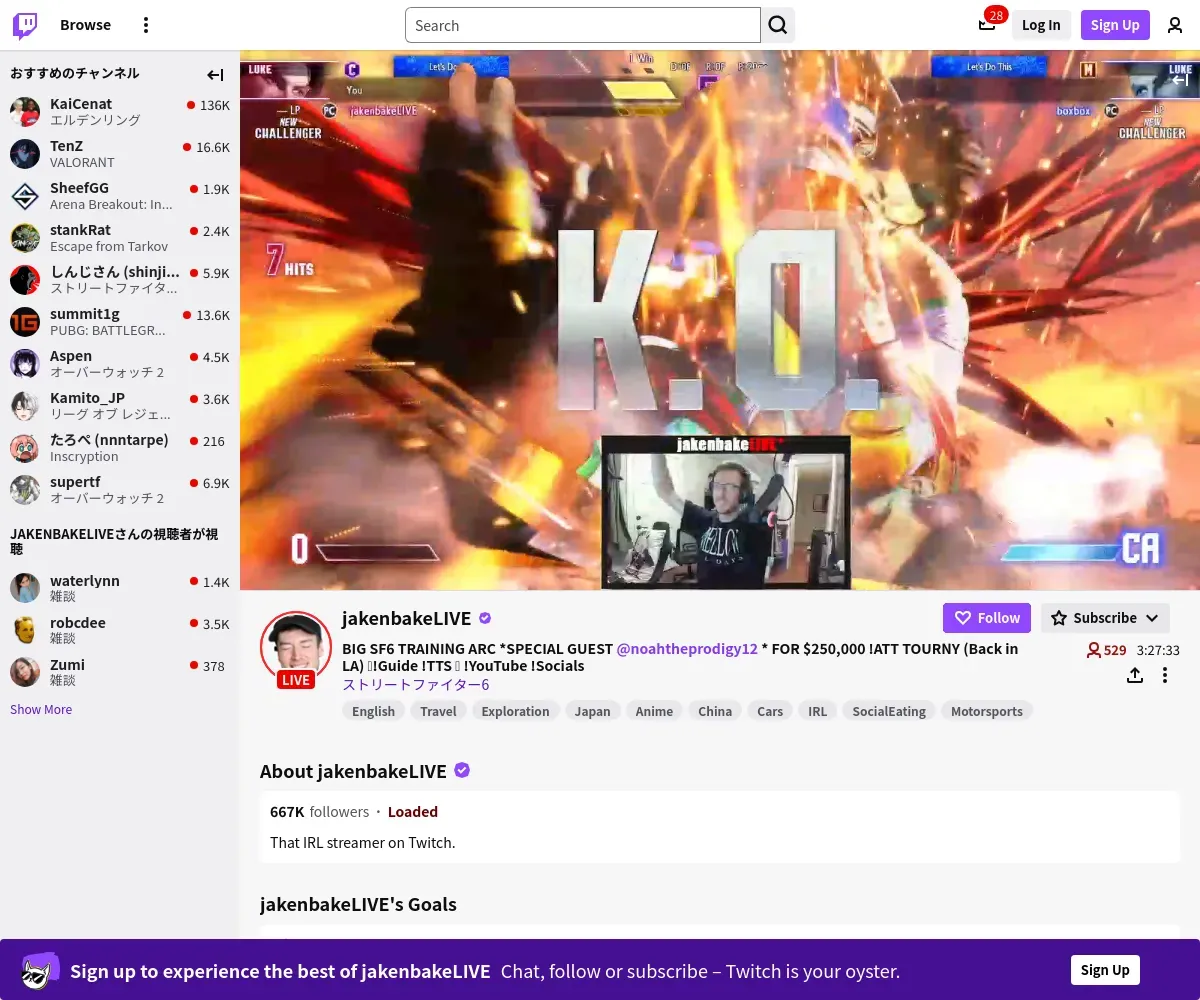Viewport: 1200px width, 1000px height.
Task: Click Sign Up in the bottom banner
Action: (1105, 970)
